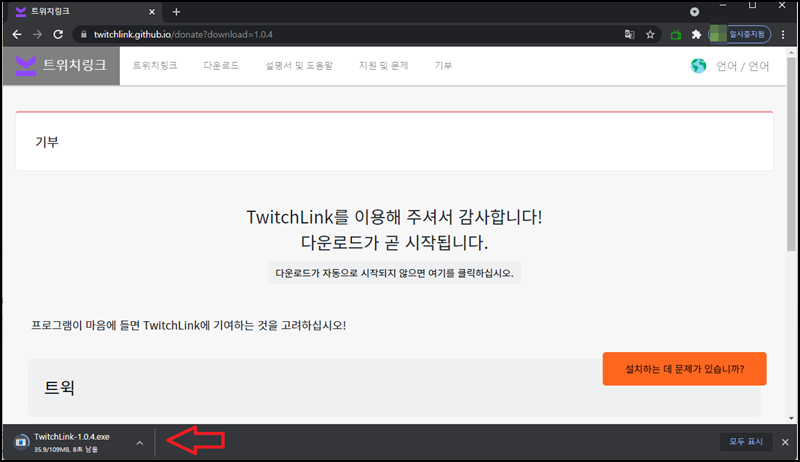Image resolution: width=800 pixels, height=462 pixels.
Task: Open the 트위치링크 nav menu item
Action: pyautogui.click(x=155, y=65)
